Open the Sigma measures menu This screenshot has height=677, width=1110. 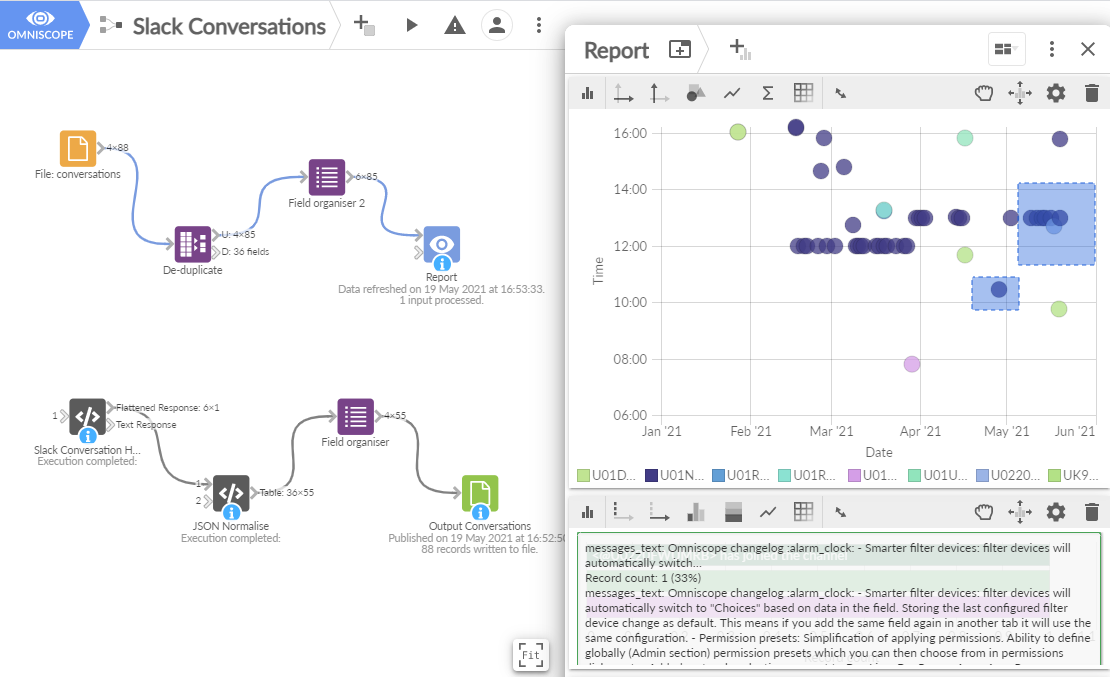coord(767,93)
